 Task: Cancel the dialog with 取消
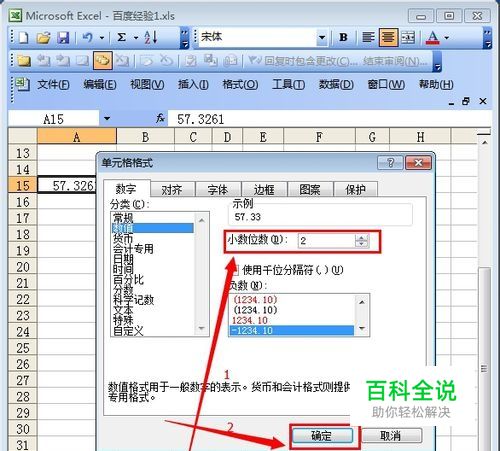click(x=391, y=435)
